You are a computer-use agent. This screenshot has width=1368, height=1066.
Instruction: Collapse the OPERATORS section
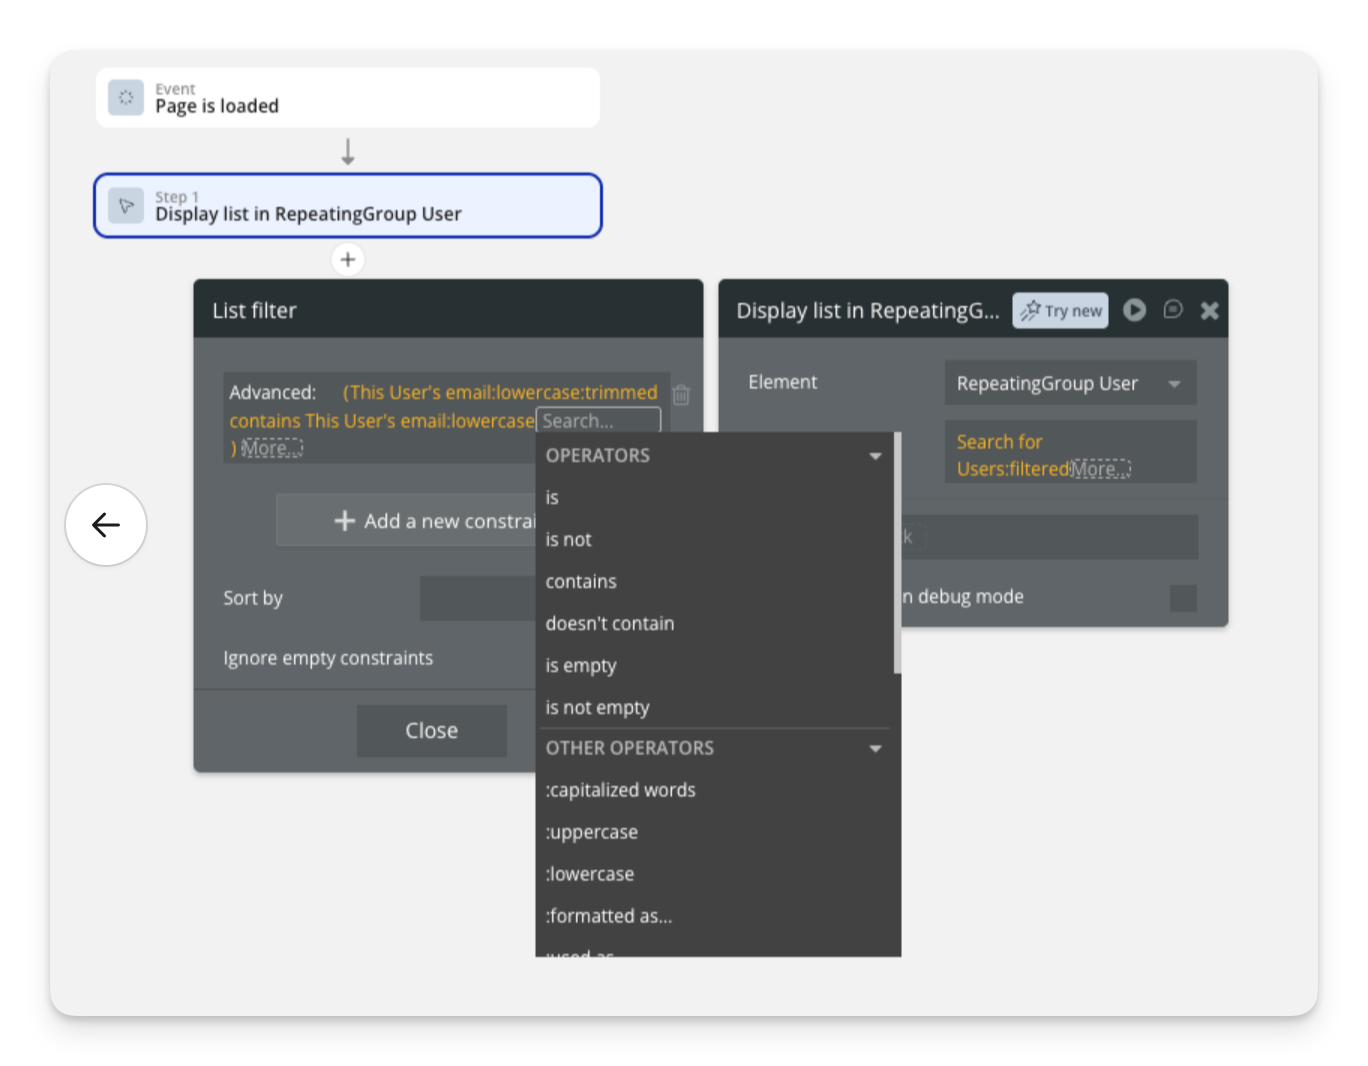point(875,456)
